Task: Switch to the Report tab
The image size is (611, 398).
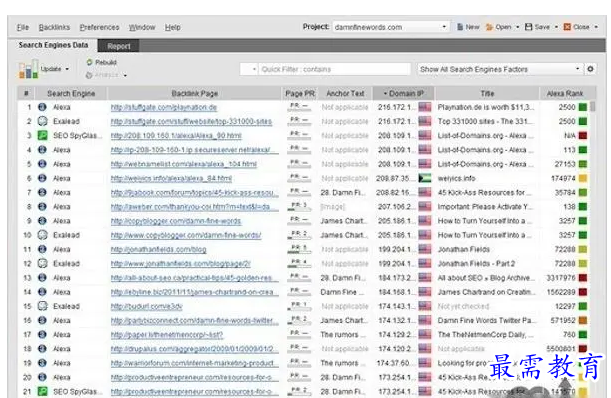Action: [119, 46]
